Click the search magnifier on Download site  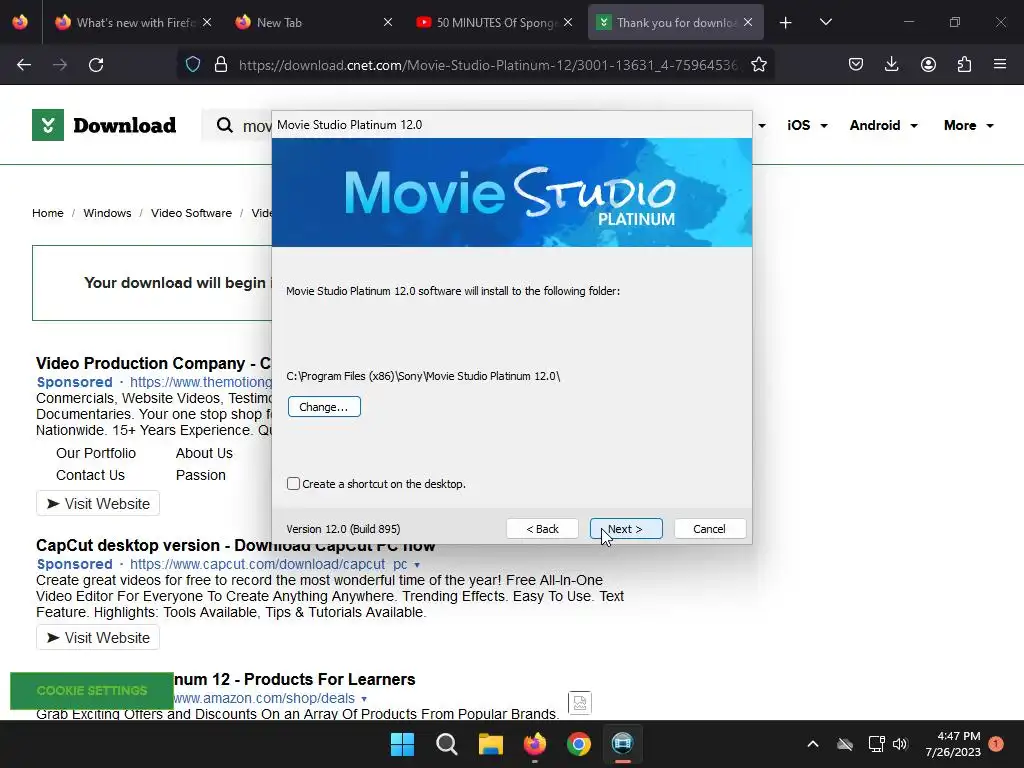[x=225, y=125]
